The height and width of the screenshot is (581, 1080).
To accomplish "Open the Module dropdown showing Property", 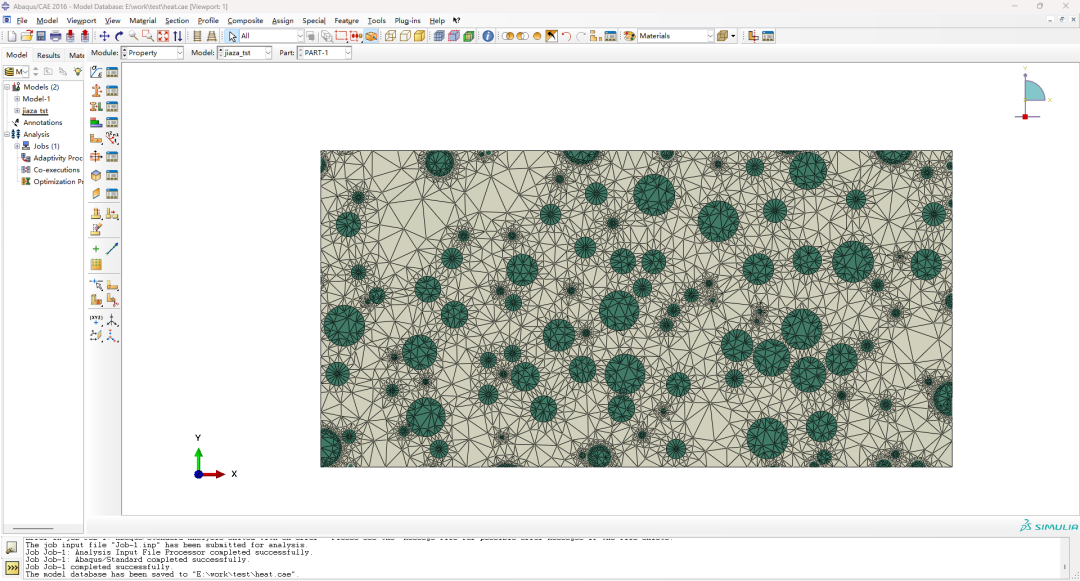I will point(153,53).
